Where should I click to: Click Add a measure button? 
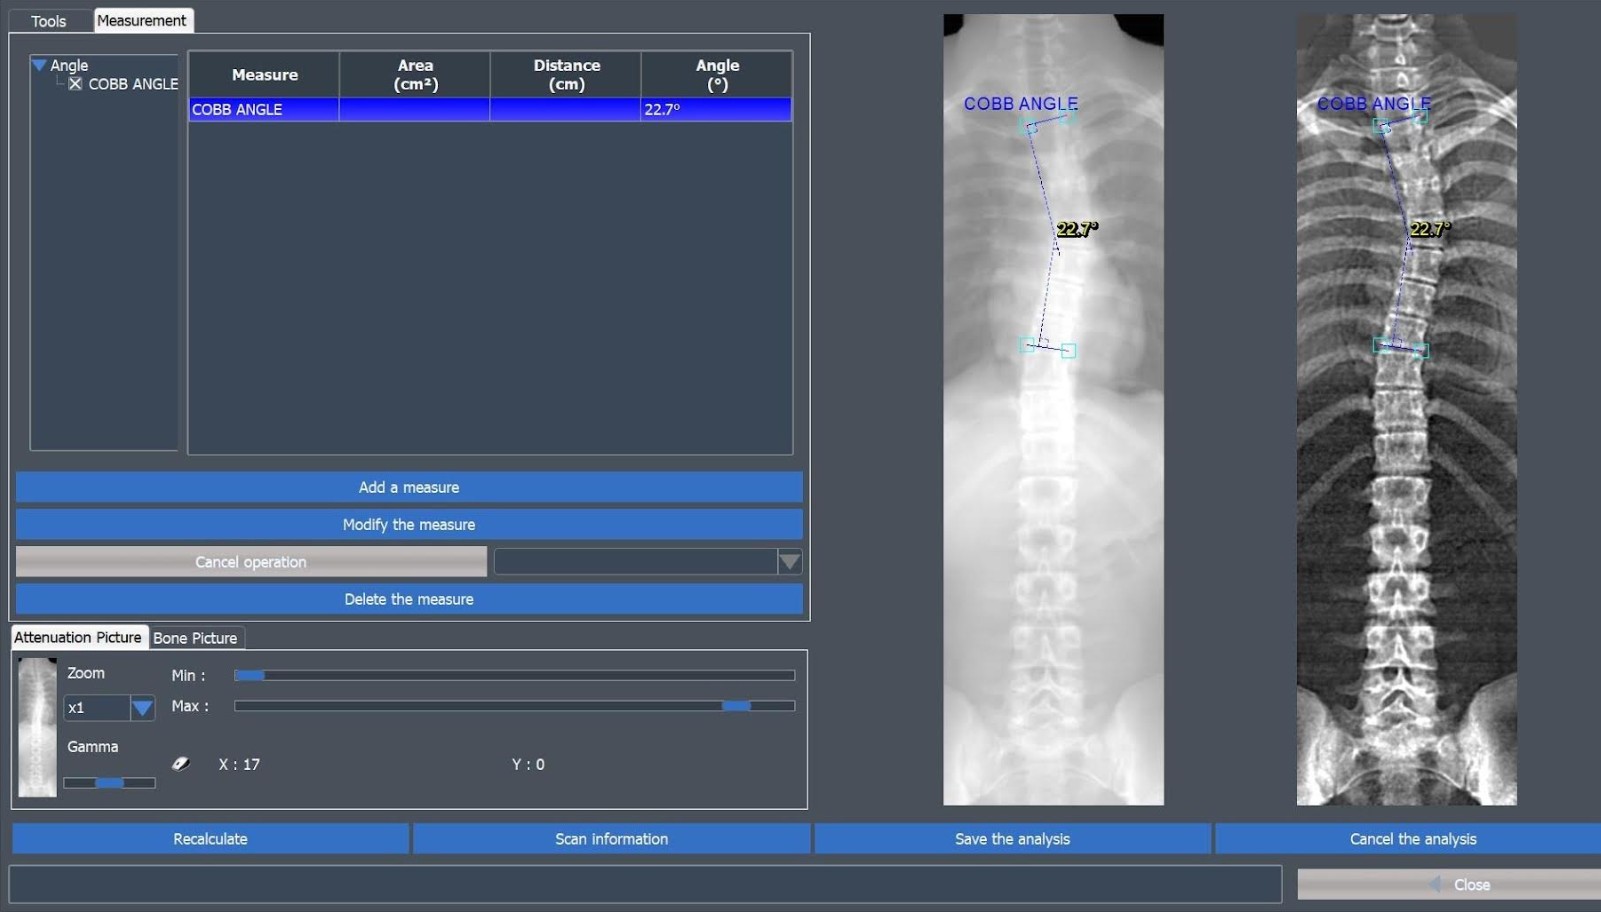click(x=409, y=487)
